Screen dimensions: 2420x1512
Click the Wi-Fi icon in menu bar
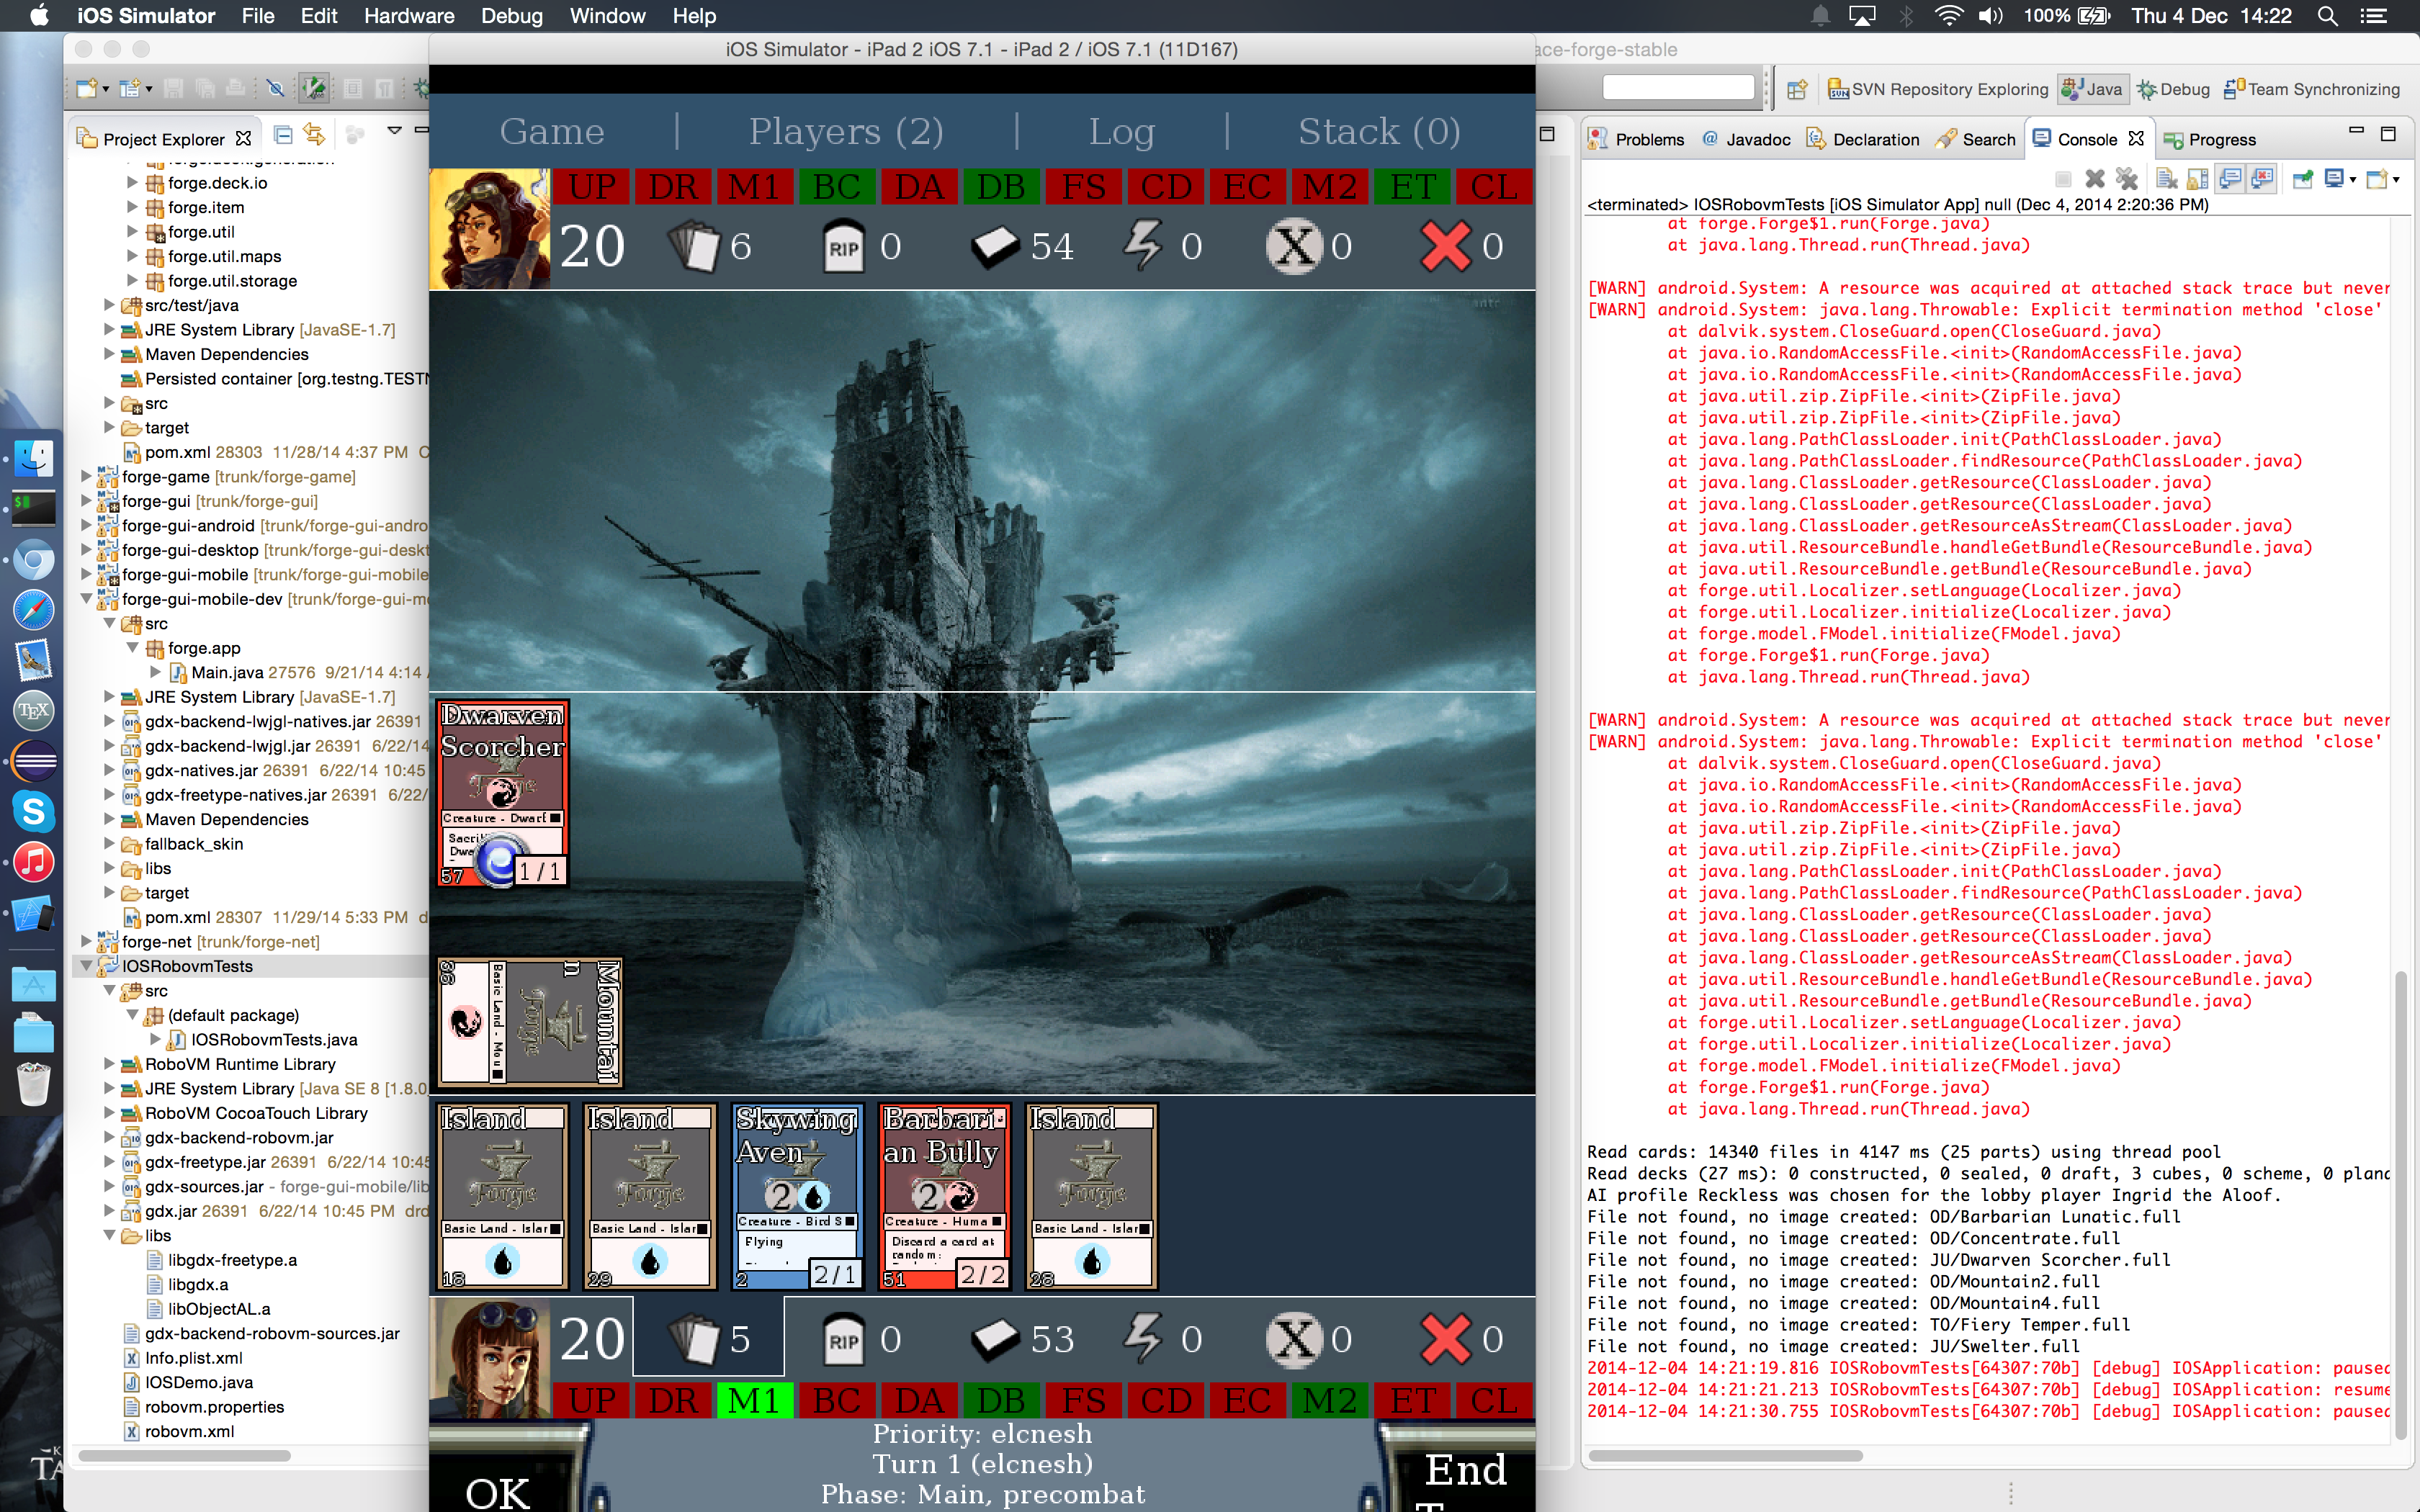coord(1948,16)
